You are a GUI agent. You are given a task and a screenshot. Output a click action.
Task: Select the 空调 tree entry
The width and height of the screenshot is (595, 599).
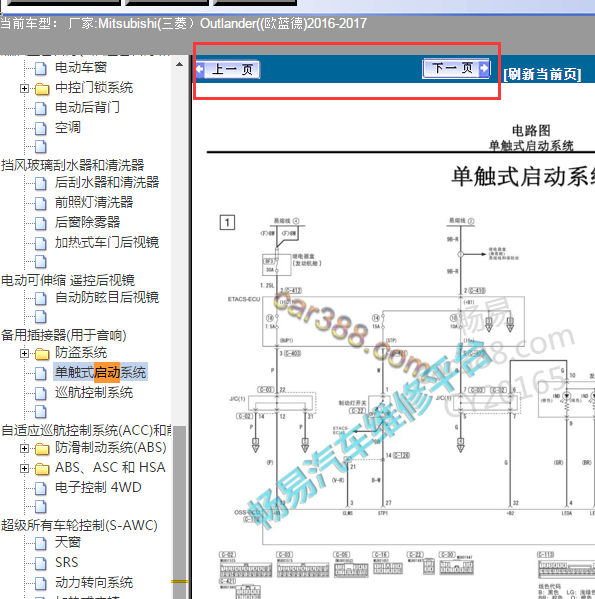[68, 127]
